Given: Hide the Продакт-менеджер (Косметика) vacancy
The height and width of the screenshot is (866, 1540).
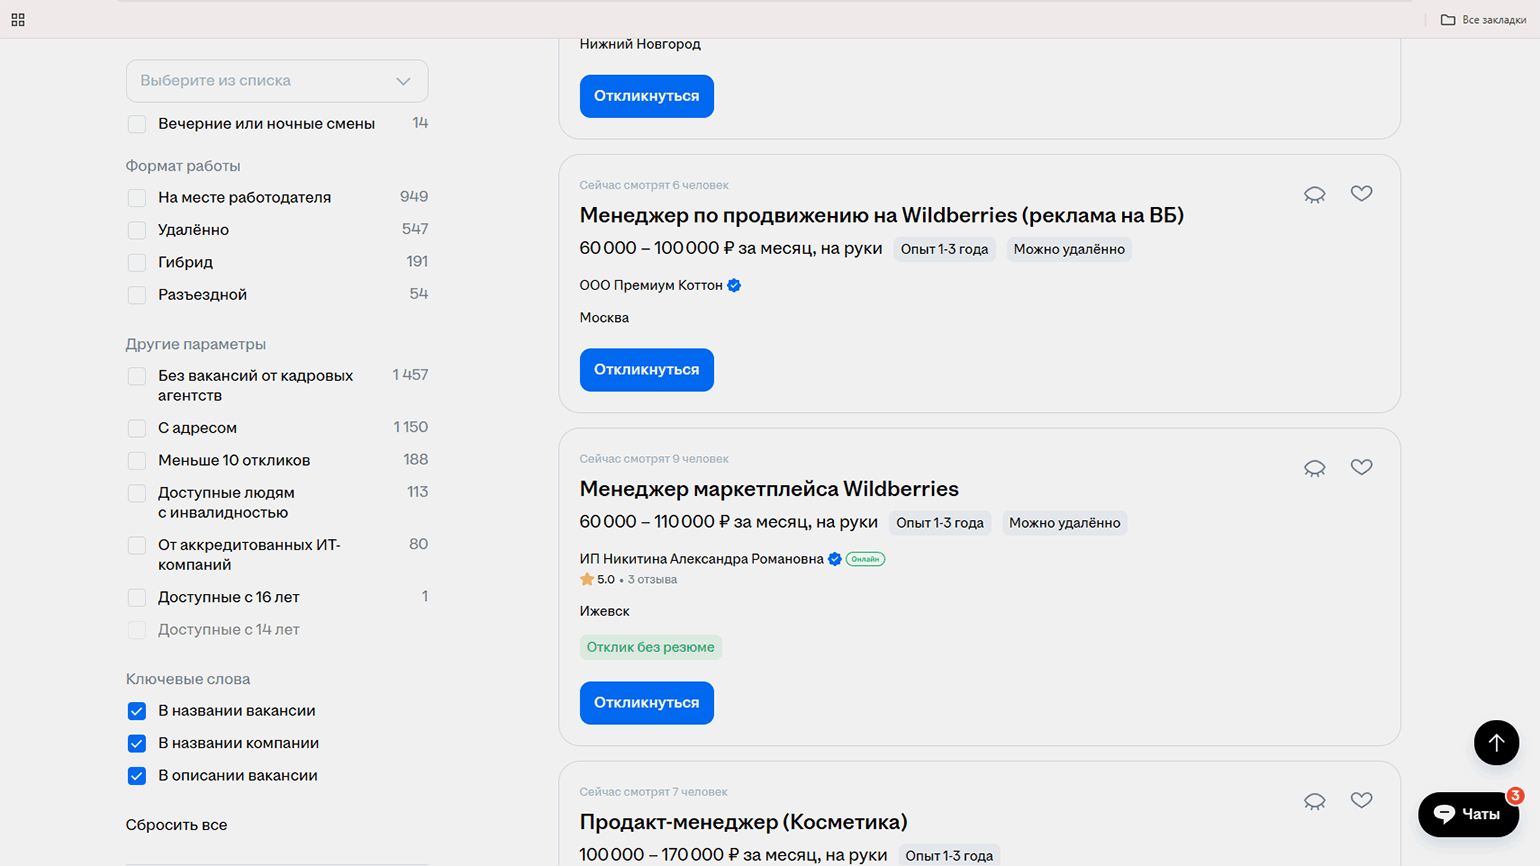Looking at the screenshot, I should pos(1314,801).
